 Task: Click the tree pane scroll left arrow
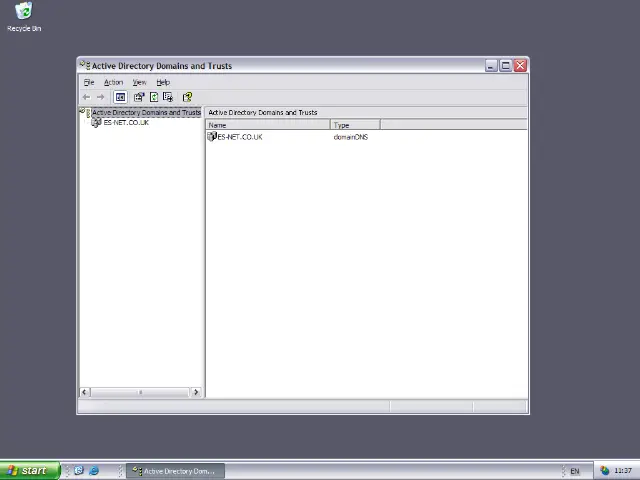coord(84,392)
